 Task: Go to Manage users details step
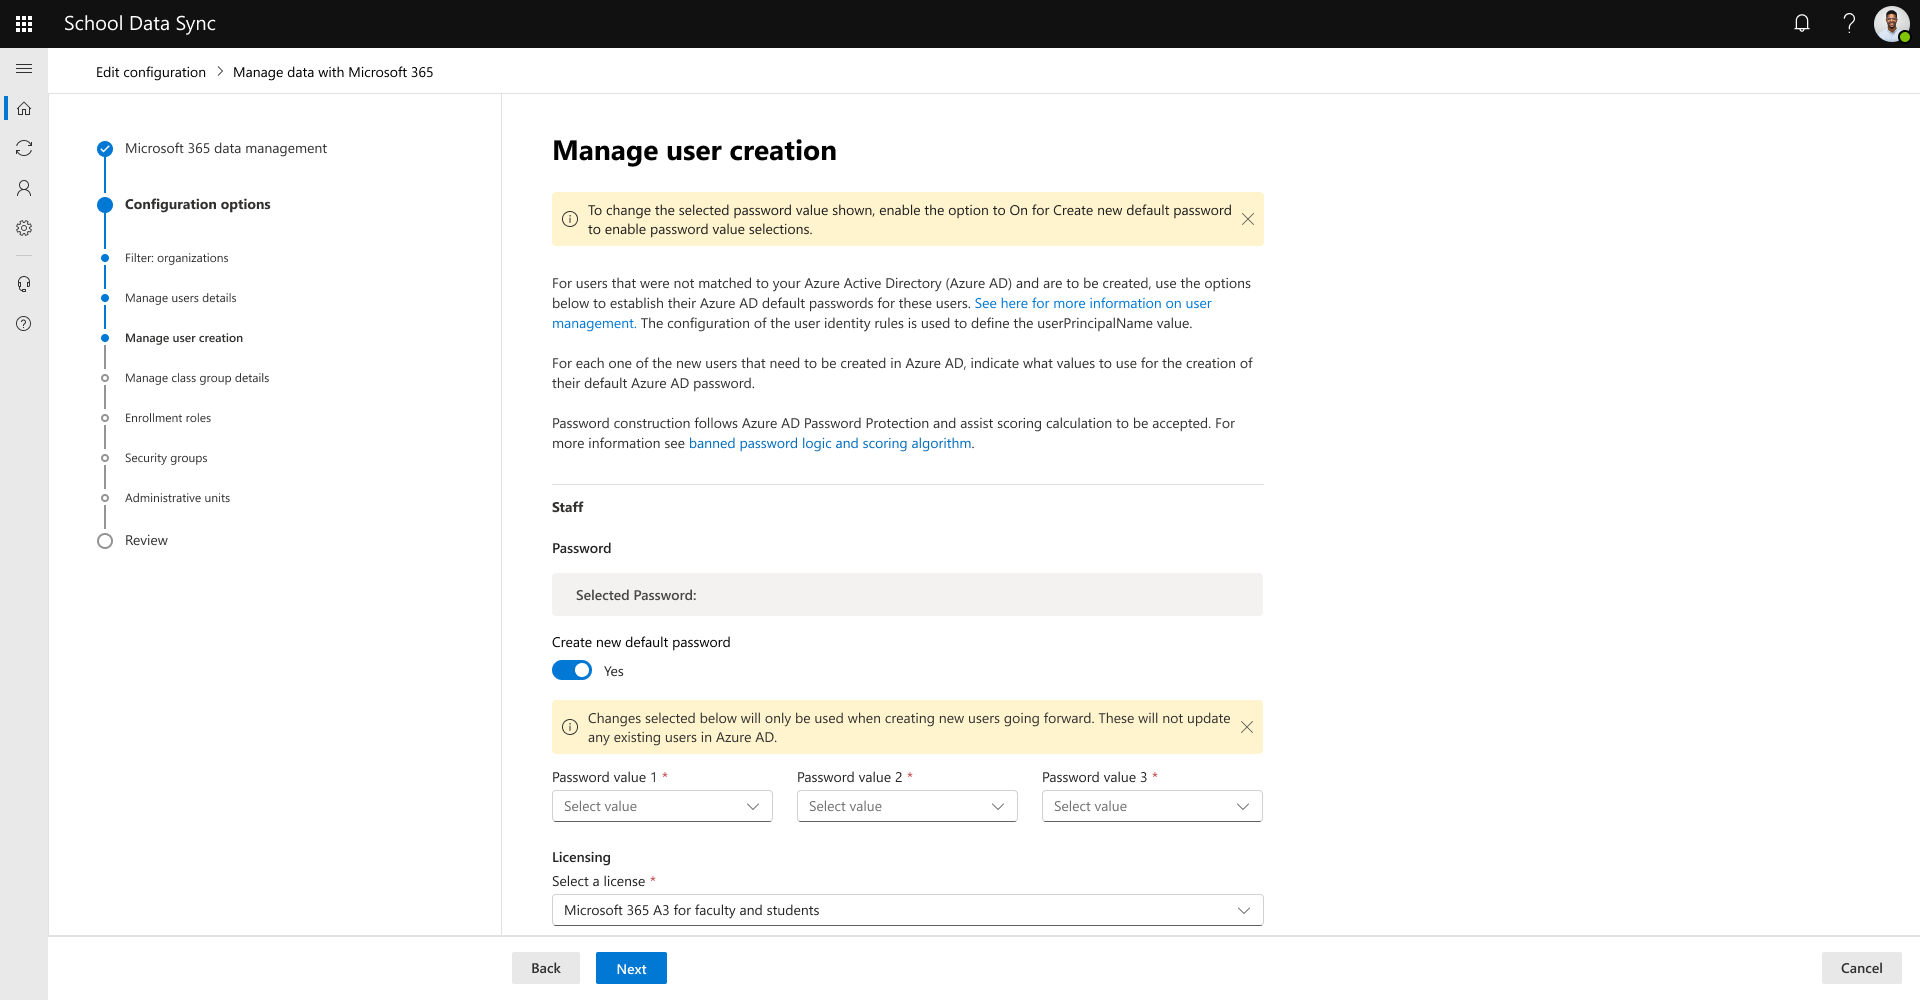click(181, 298)
